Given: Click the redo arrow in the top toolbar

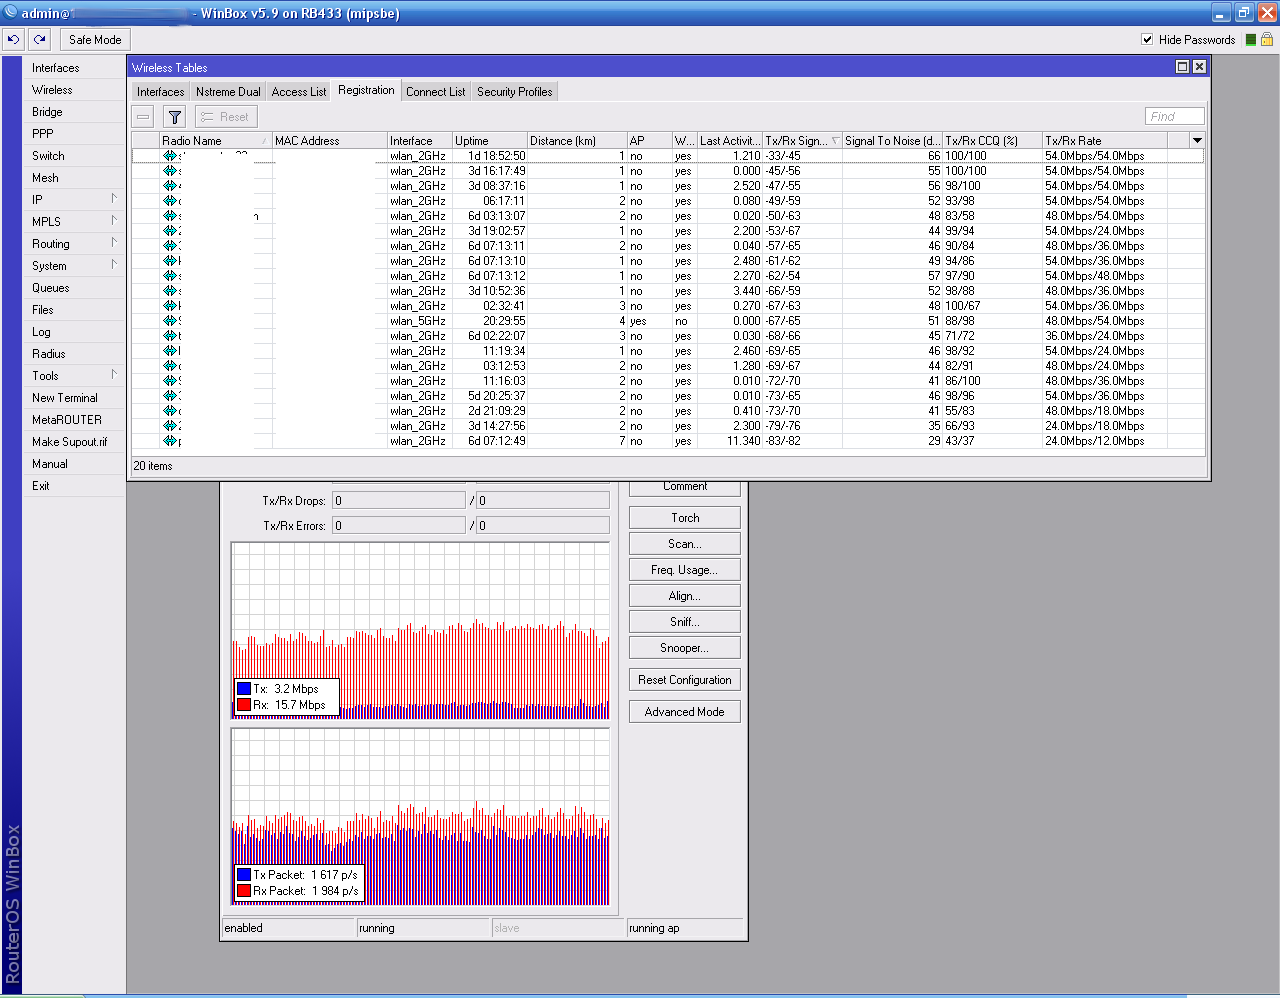Looking at the screenshot, I should 39,40.
